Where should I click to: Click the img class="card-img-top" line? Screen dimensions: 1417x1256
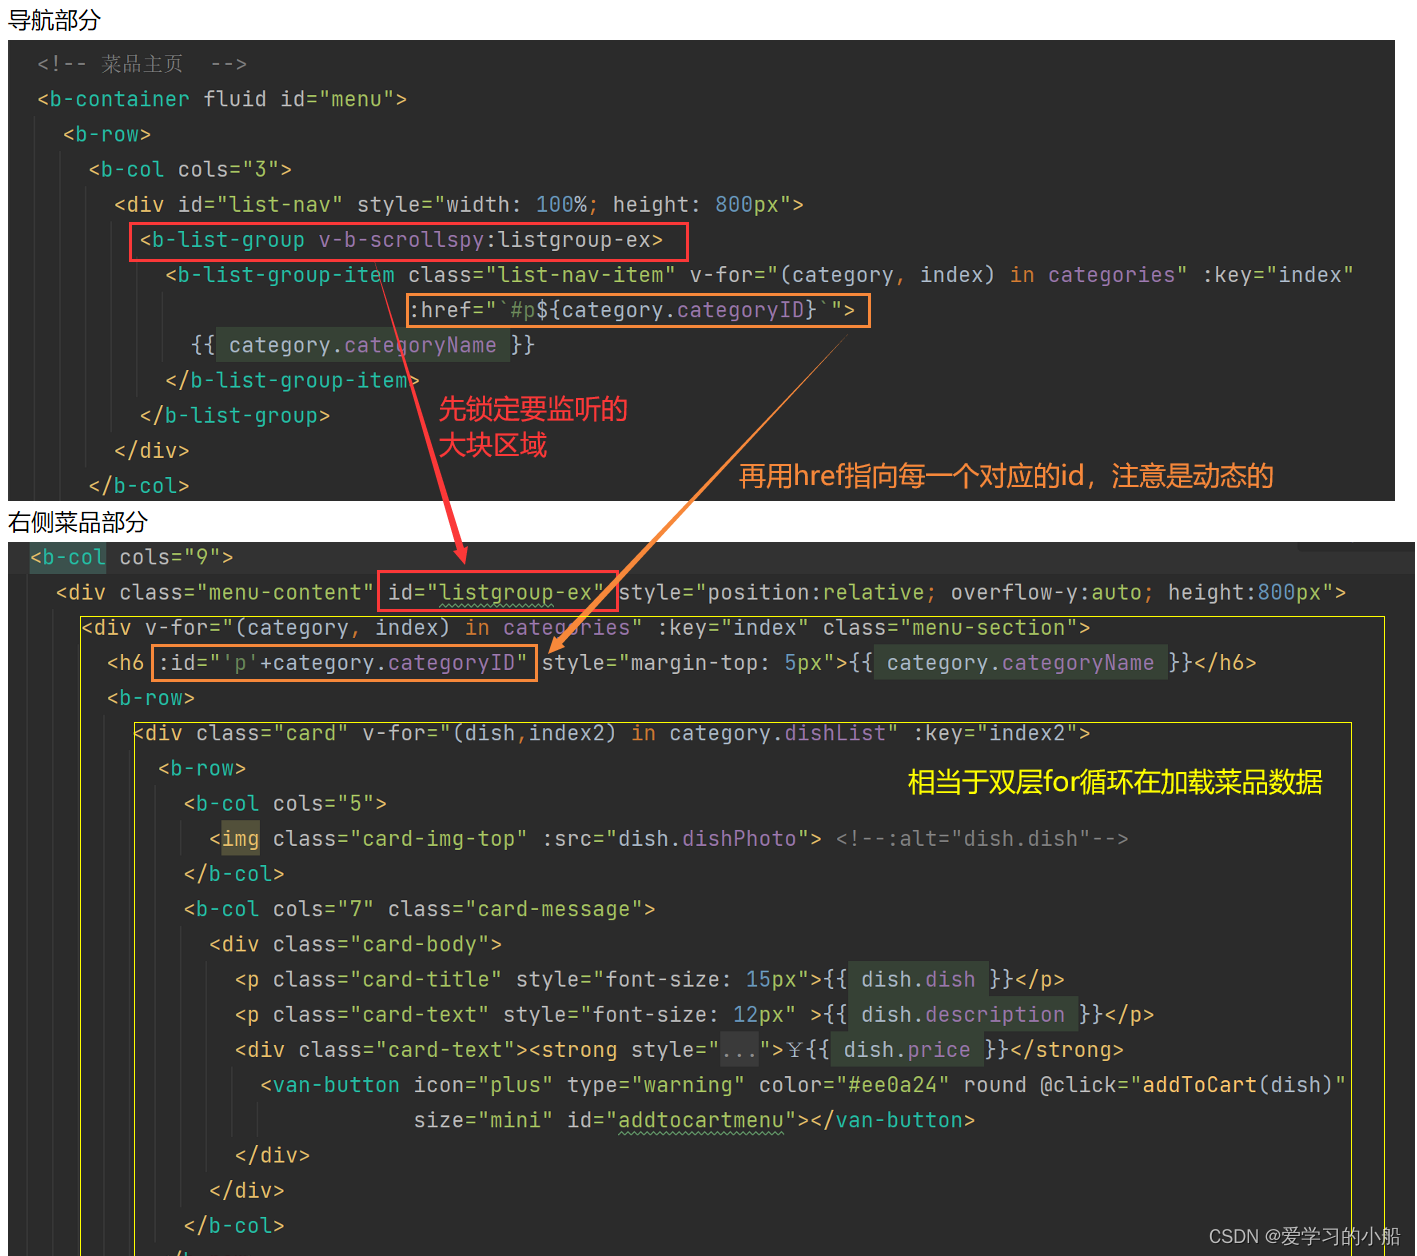(515, 838)
